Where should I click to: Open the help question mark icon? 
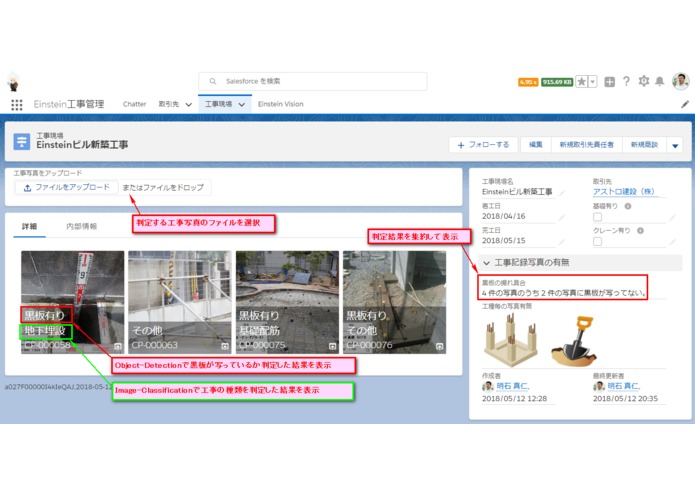point(626,81)
